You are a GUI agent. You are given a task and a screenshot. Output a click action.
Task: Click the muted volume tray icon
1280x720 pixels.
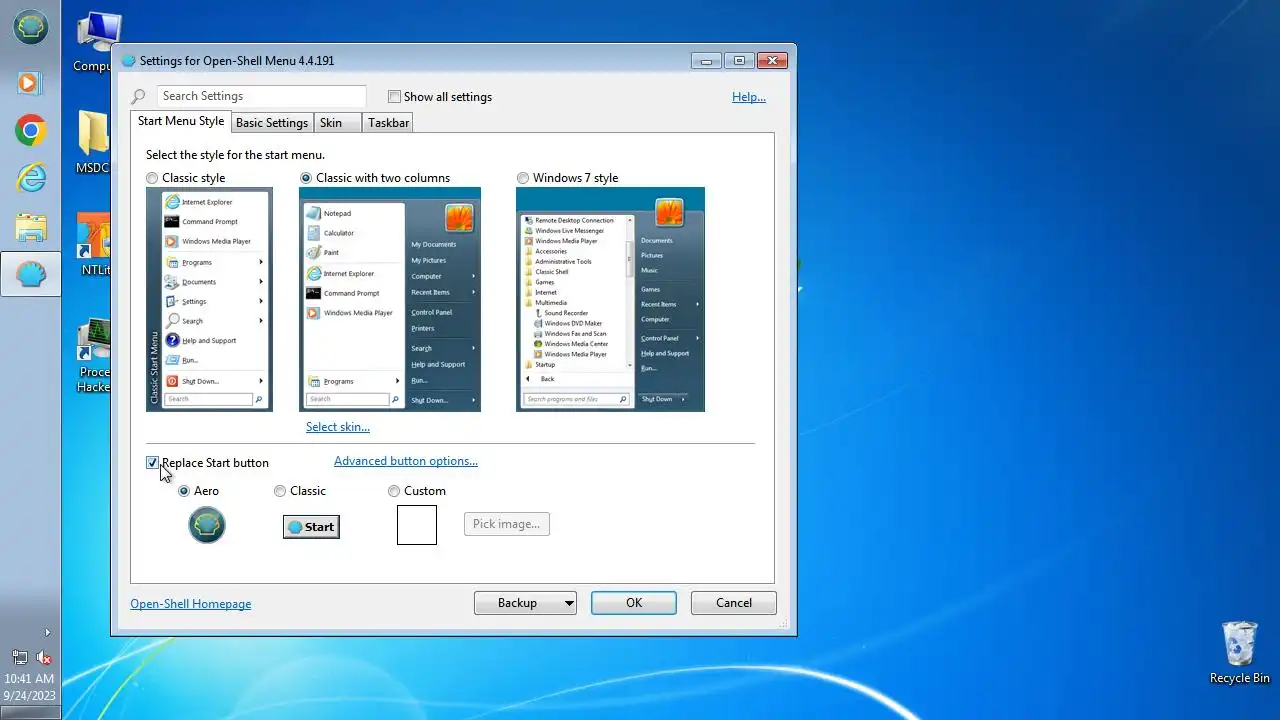point(44,657)
